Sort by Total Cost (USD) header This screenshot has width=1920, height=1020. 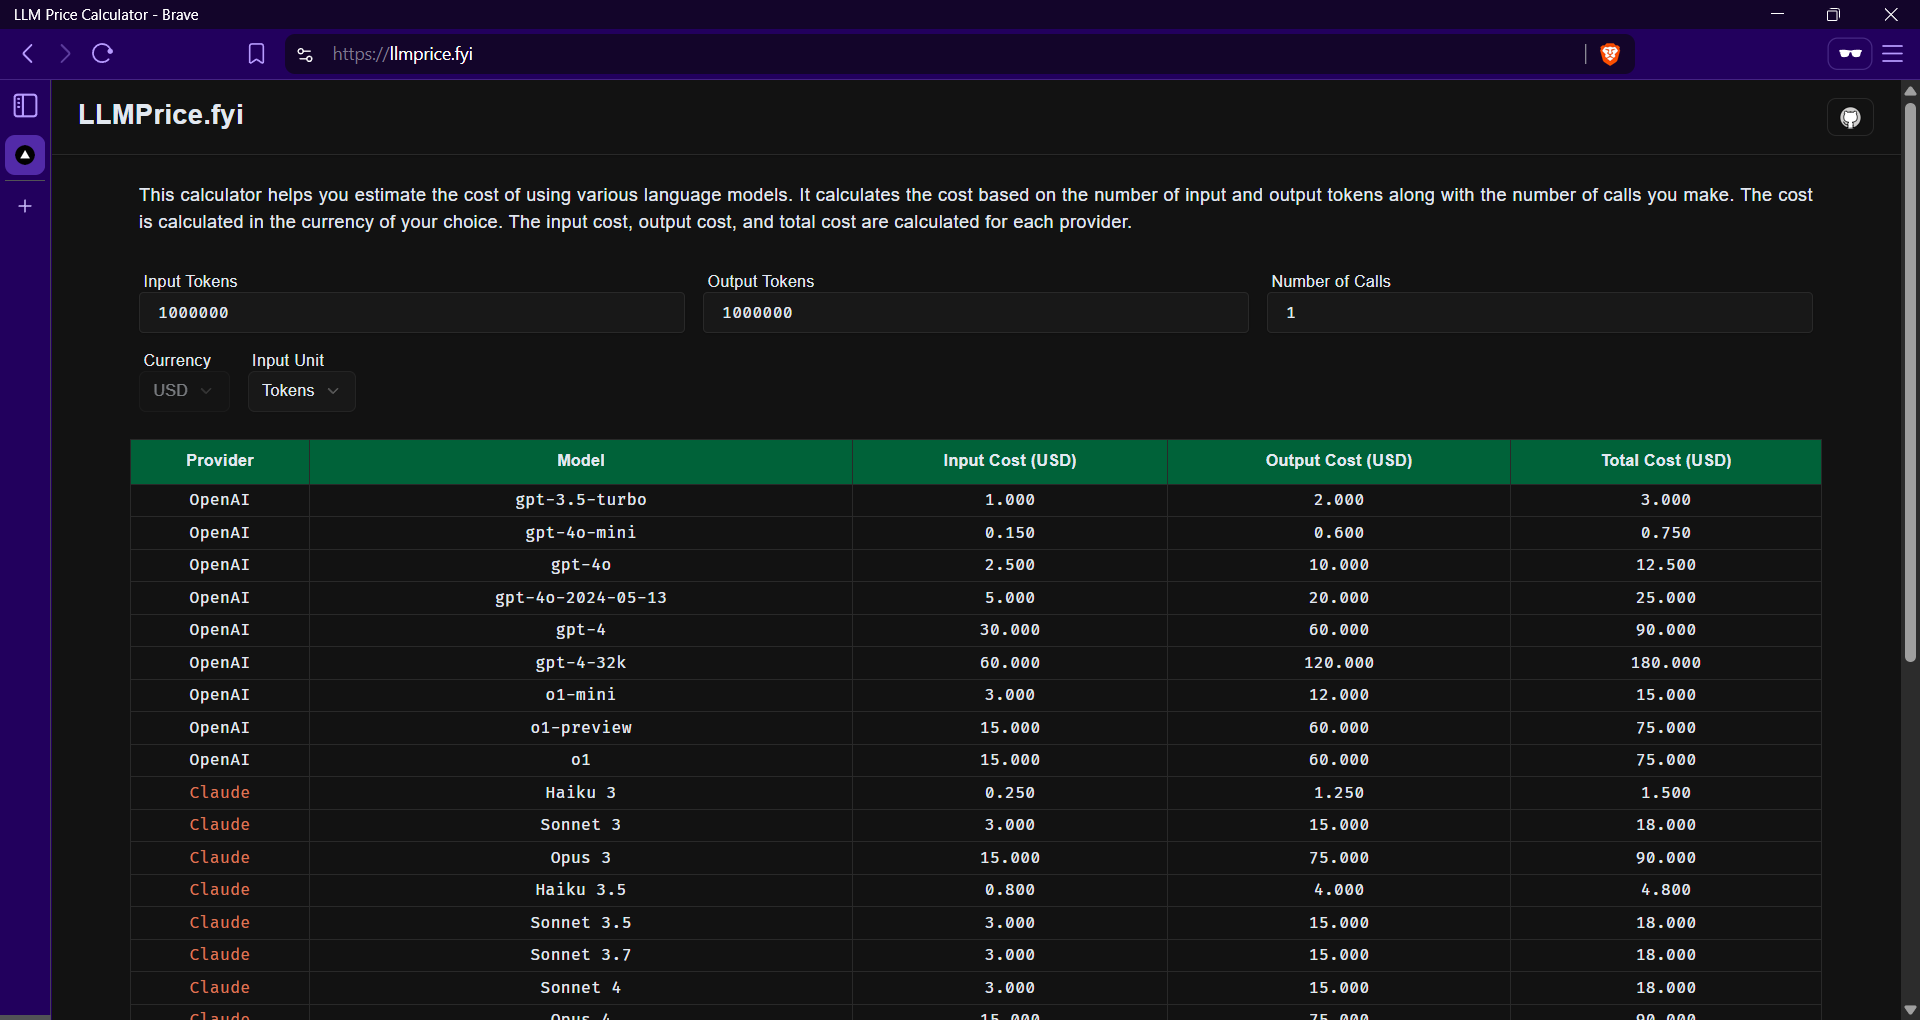1666,461
